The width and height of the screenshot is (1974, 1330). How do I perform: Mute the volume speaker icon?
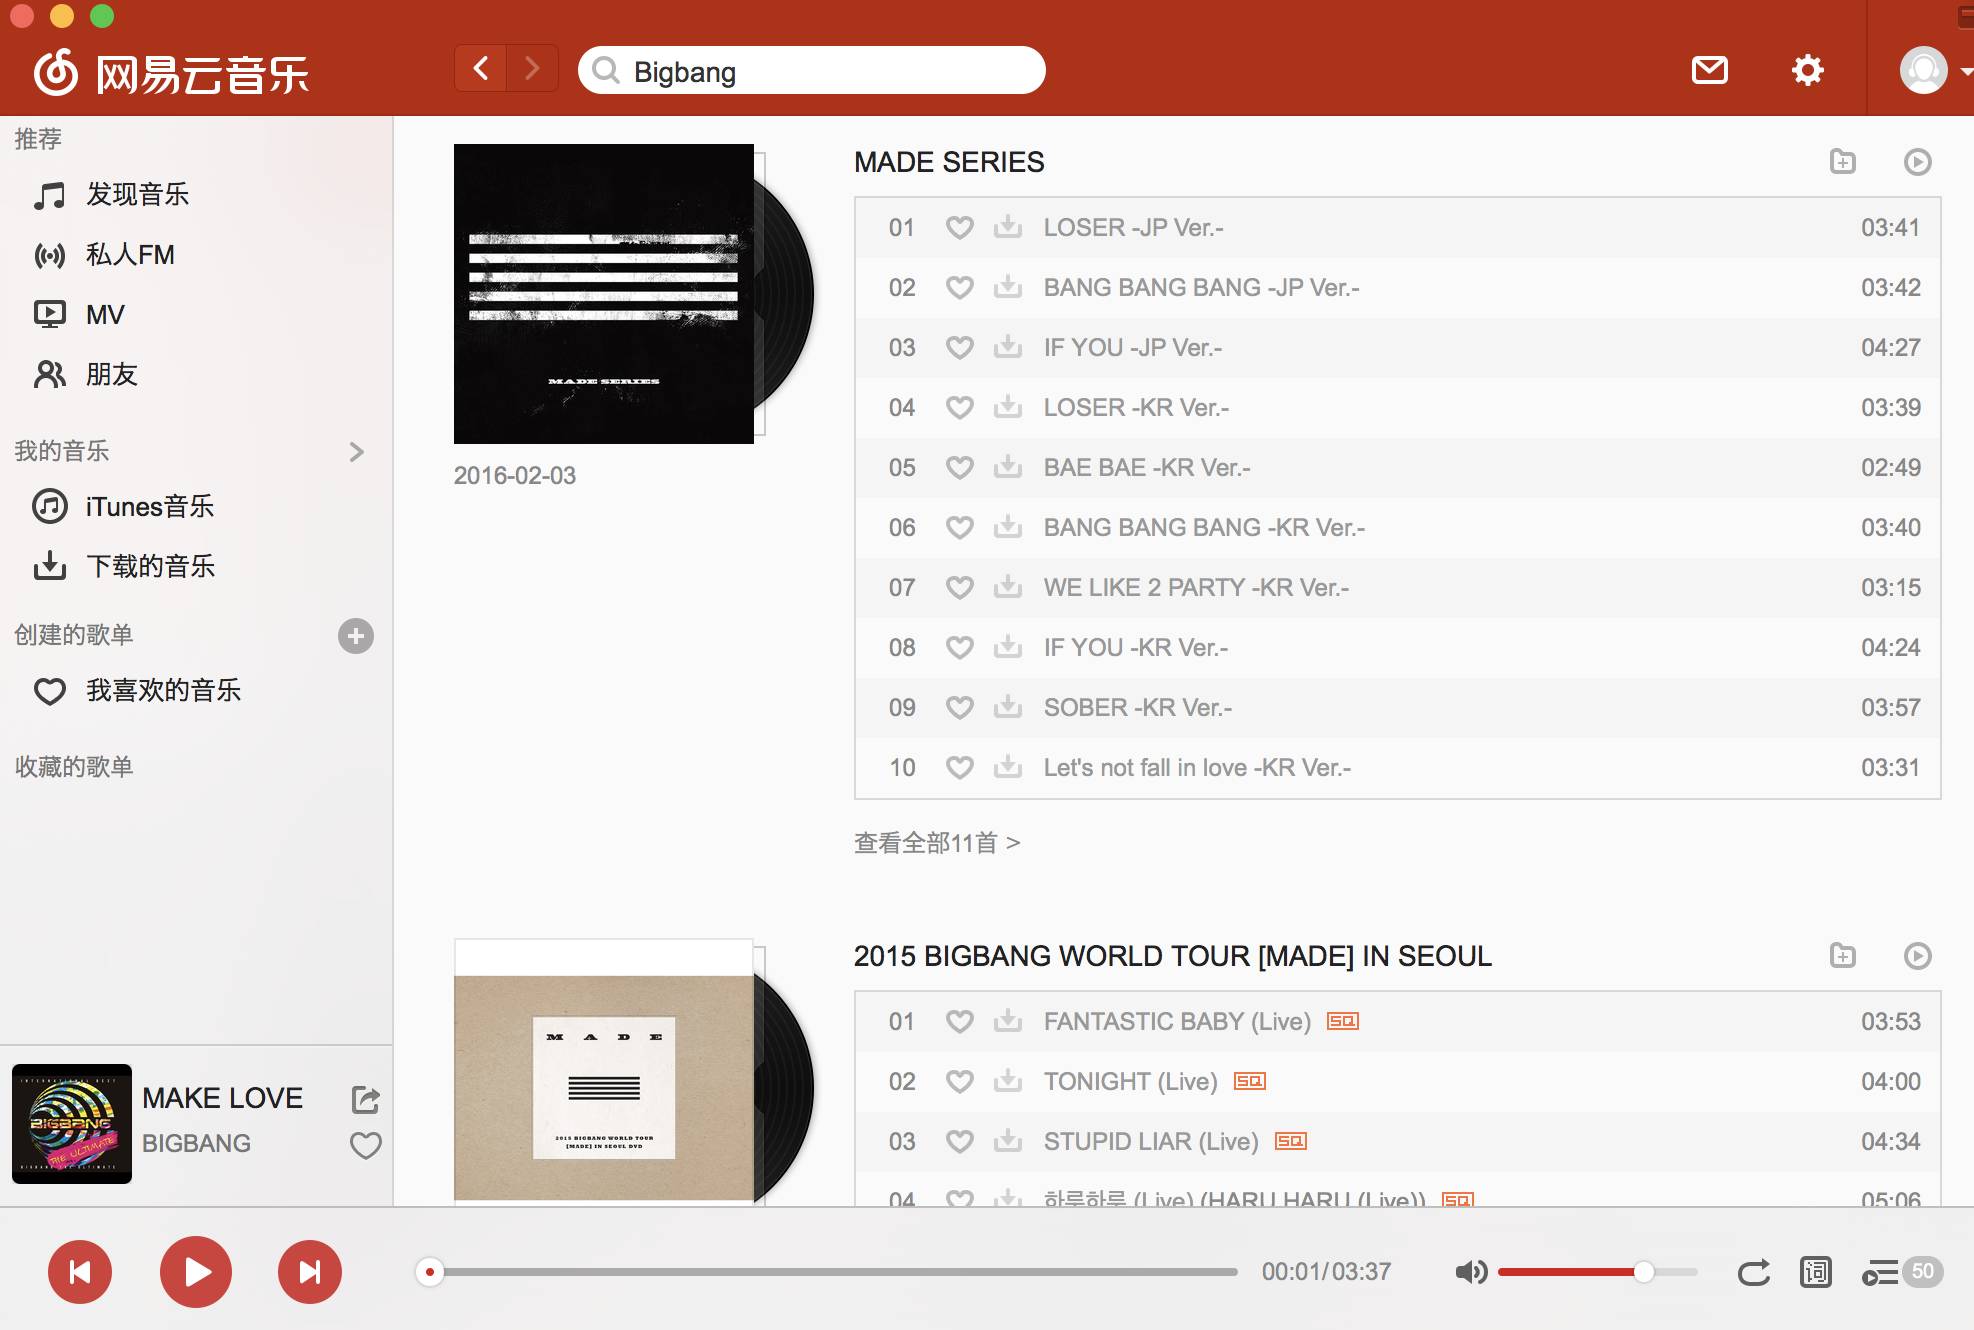pyautogui.click(x=1470, y=1272)
